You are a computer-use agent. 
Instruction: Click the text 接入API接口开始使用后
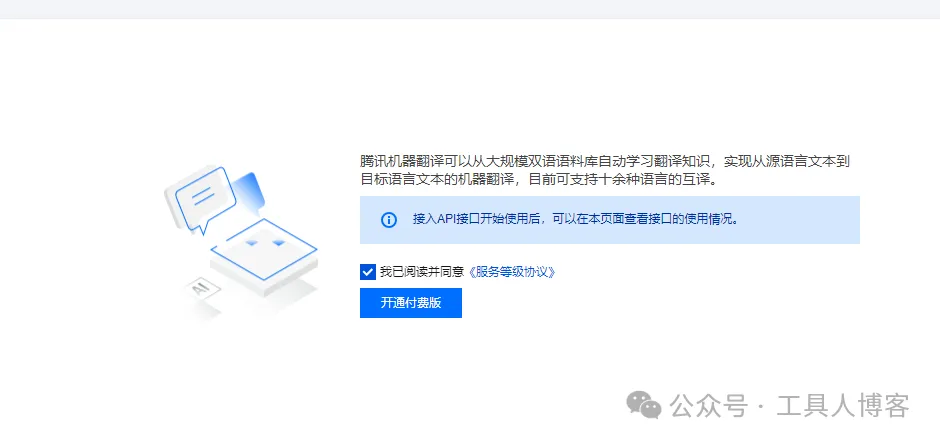point(478,219)
